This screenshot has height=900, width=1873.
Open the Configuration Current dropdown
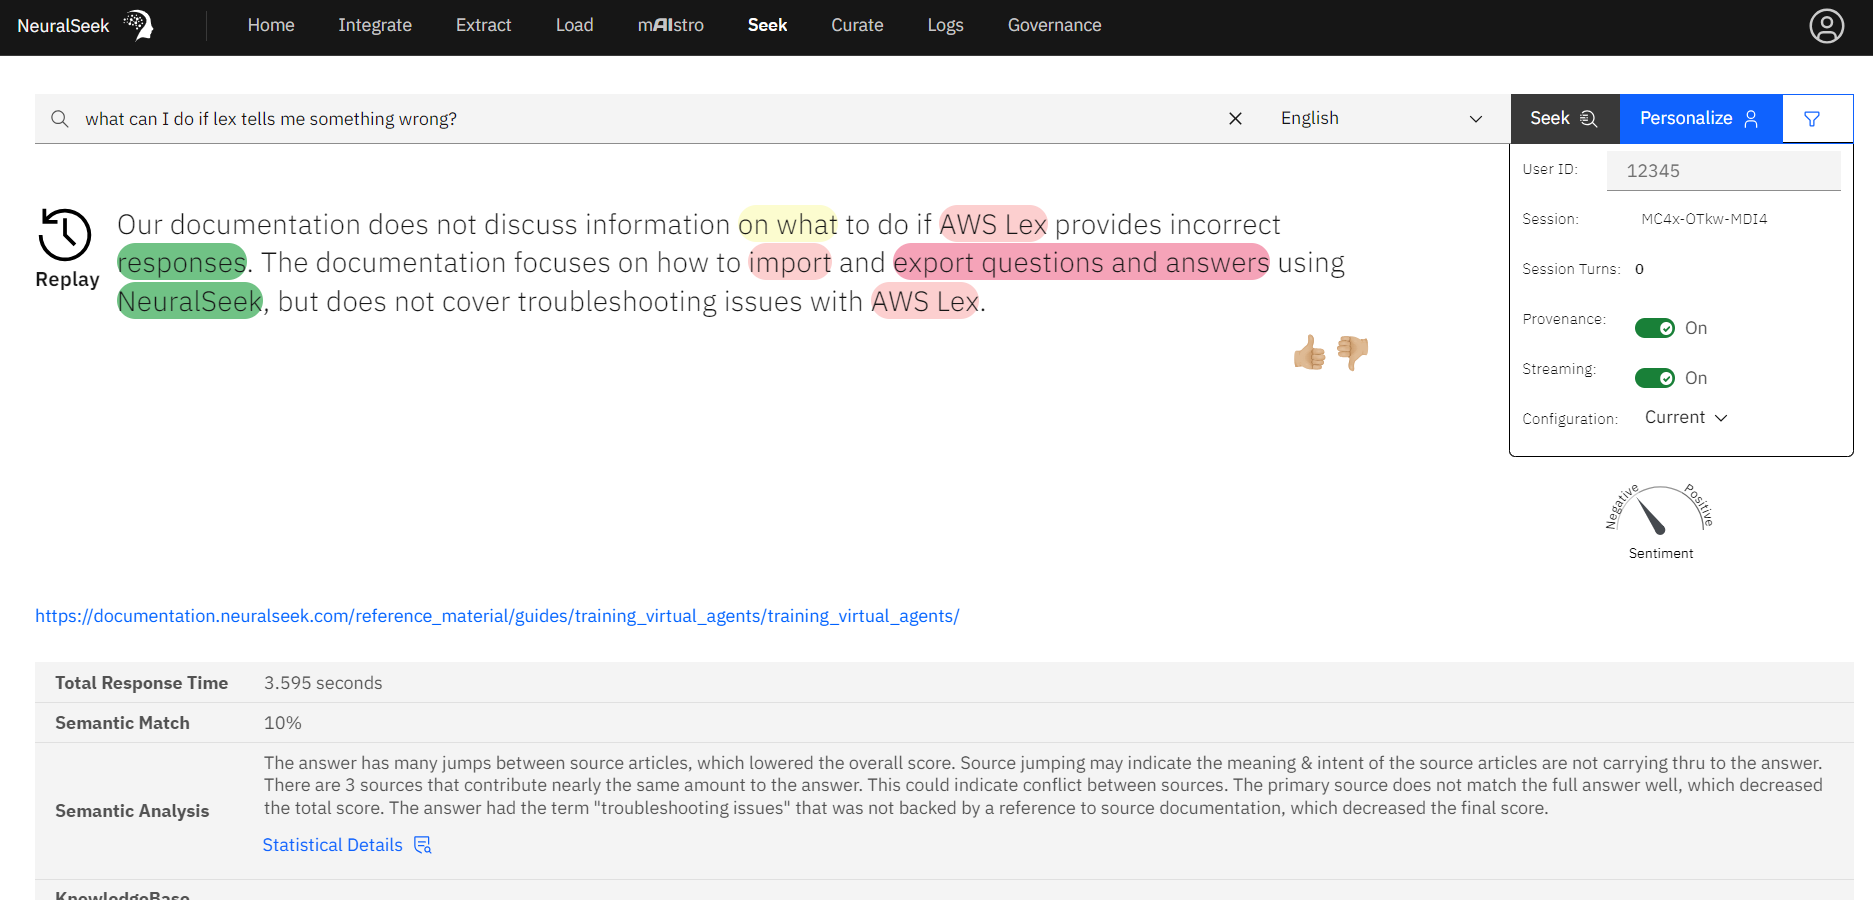pyautogui.click(x=1686, y=418)
